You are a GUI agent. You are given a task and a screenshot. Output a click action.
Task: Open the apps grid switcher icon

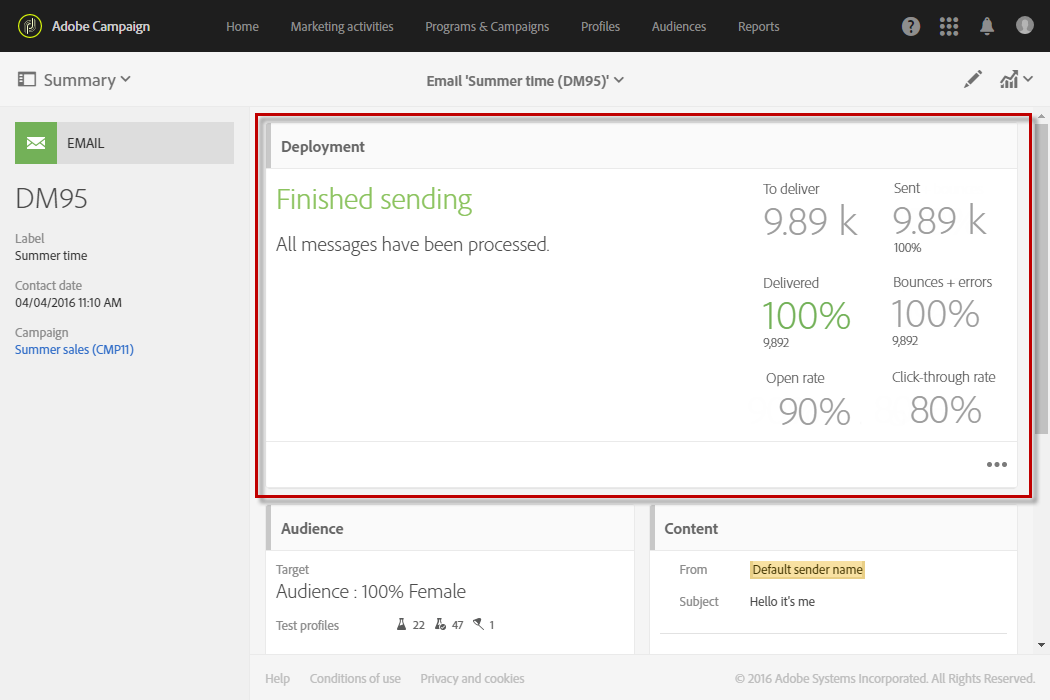(x=949, y=26)
